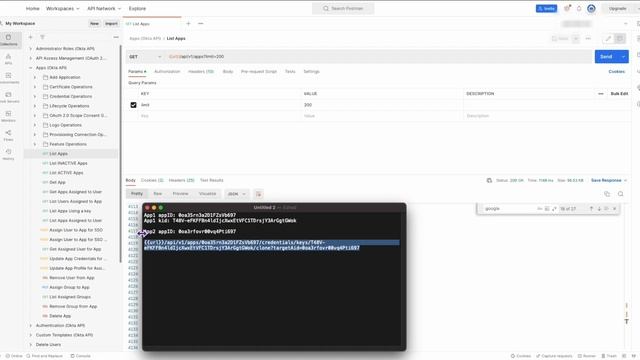The image size is (640, 360).
Task: Click the Search Postman field
Action: tap(343, 9)
